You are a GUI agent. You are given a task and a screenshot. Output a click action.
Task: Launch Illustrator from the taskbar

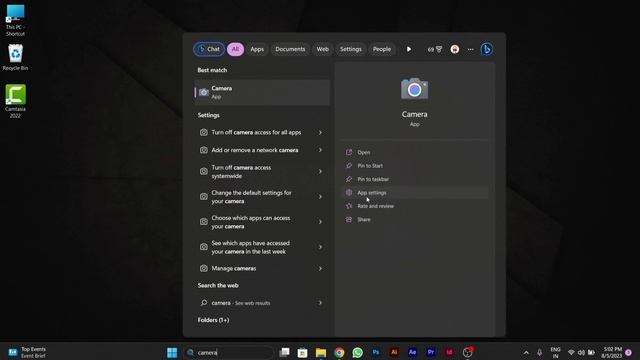click(394, 352)
